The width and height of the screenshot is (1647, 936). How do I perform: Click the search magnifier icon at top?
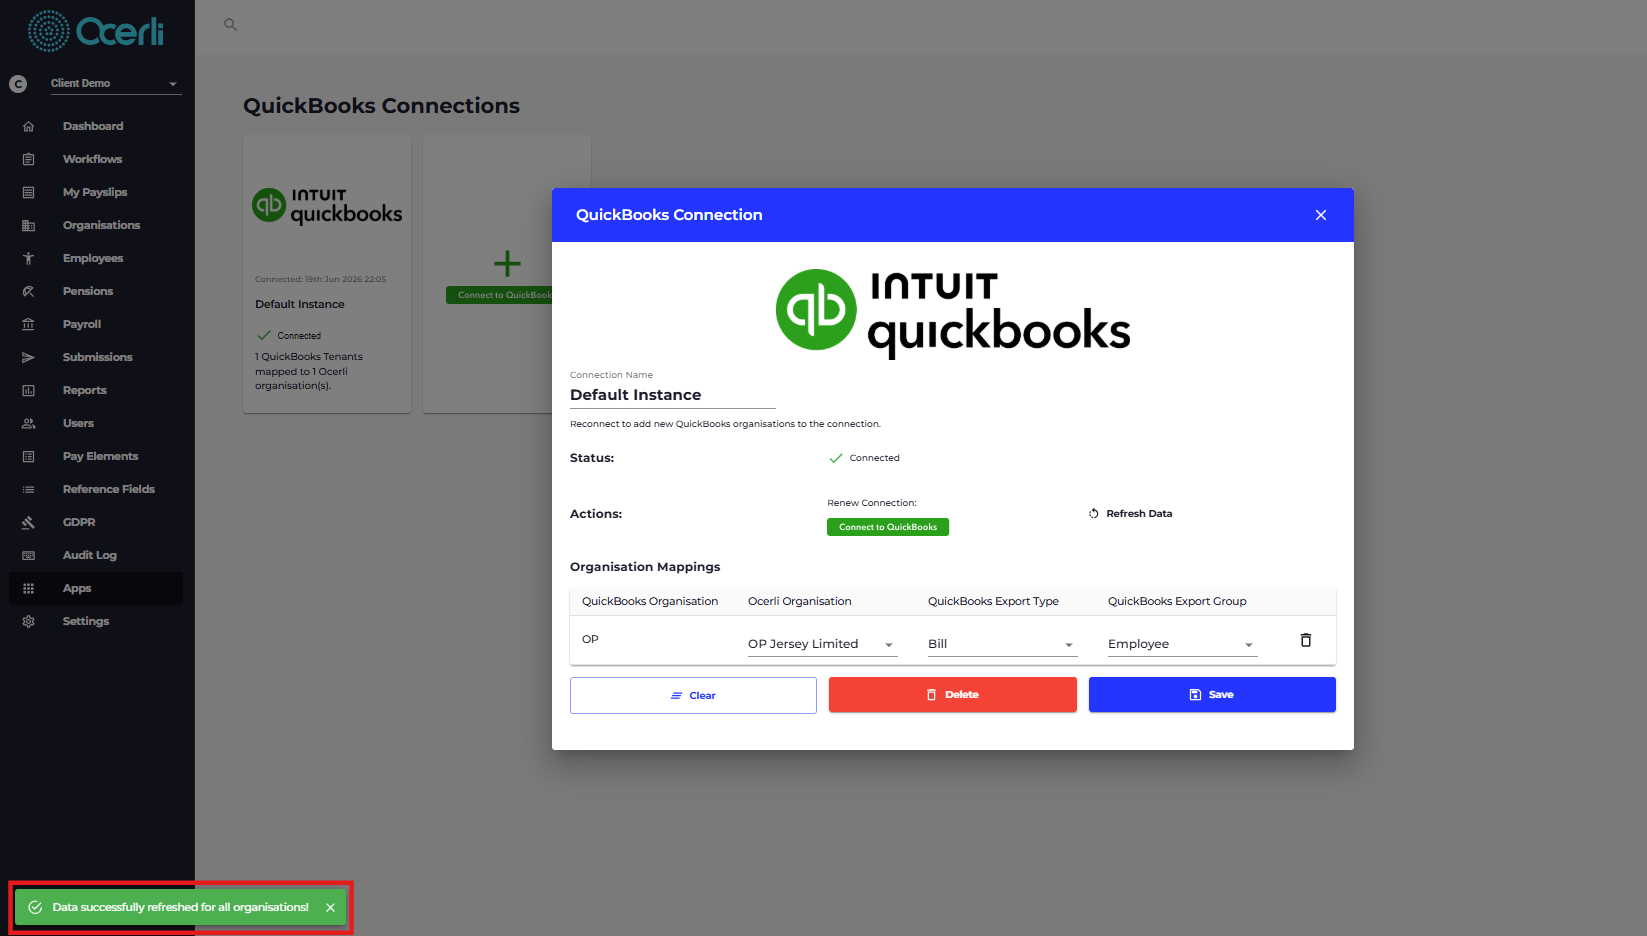pyautogui.click(x=230, y=25)
